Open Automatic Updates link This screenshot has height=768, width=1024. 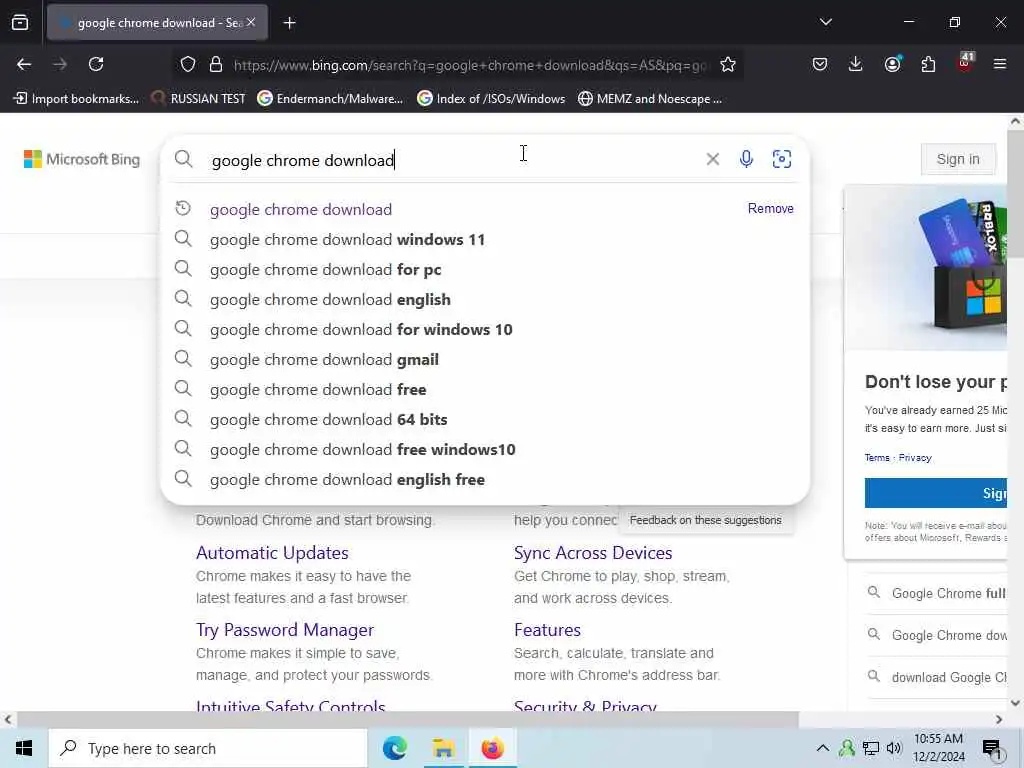[x=272, y=552]
